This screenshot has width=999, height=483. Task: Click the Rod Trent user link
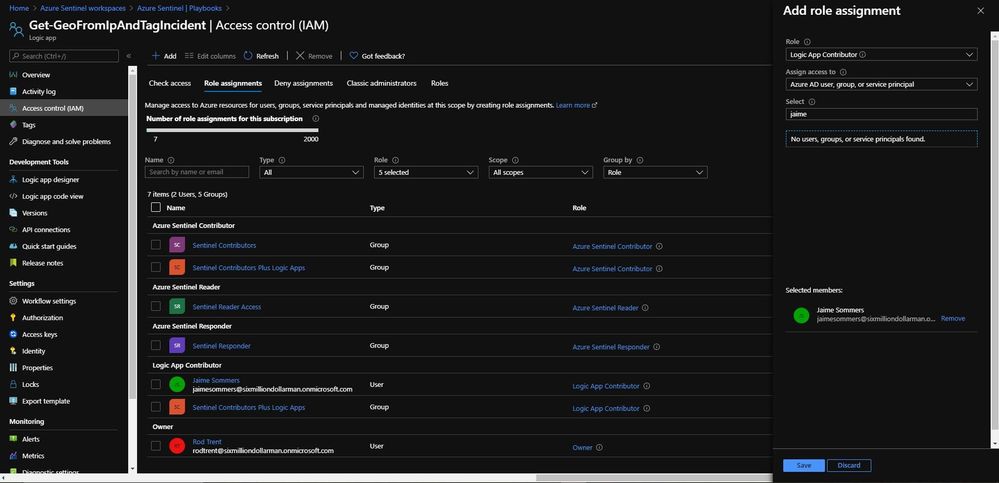pyautogui.click(x=206, y=442)
